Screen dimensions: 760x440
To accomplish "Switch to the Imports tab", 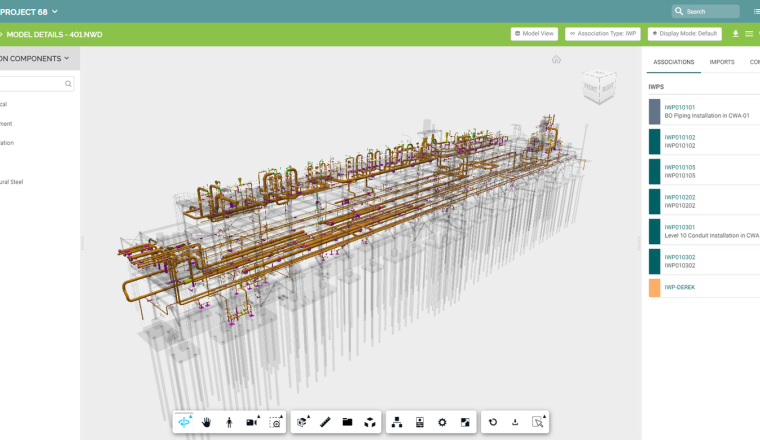I will [722, 62].
